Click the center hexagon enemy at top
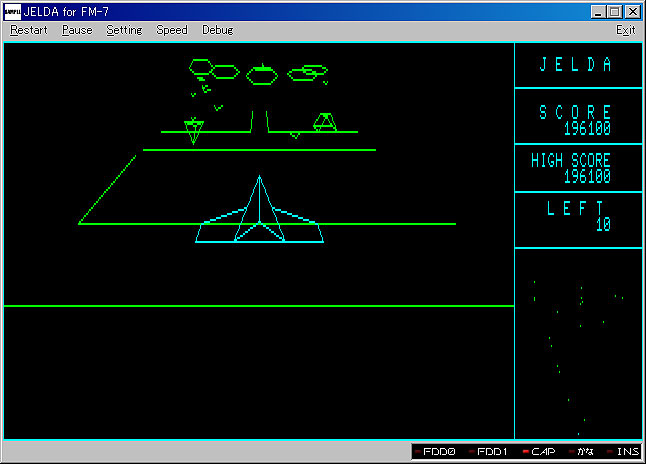Image resolution: width=646 pixels, height=464 pixels. tap(262, 72)
